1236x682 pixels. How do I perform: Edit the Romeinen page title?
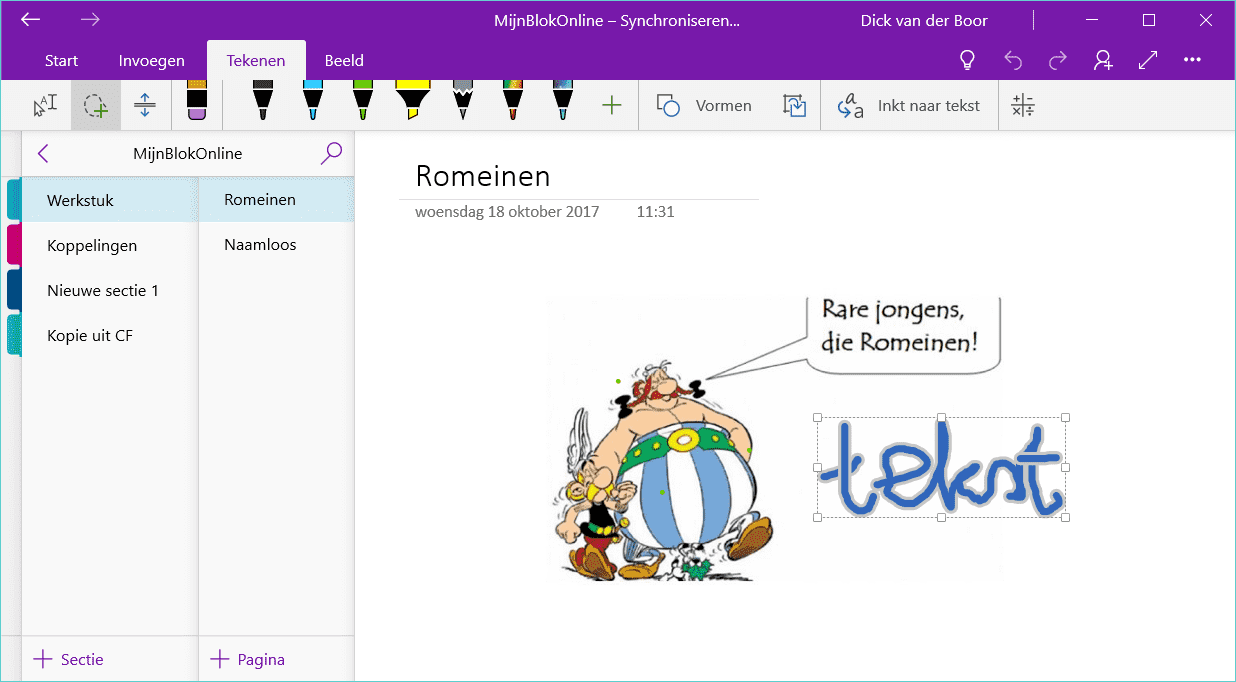point(483,176)
